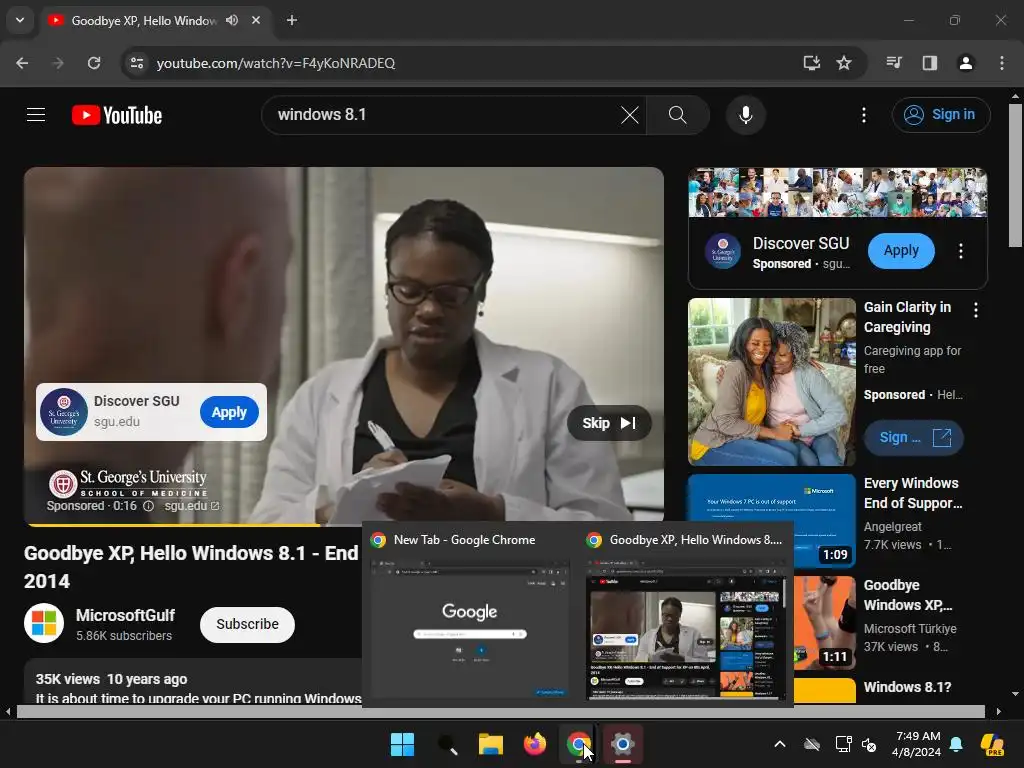Click the Sign up button on Caregiving ad
1024x768 pixels.
tap(914, 438)
